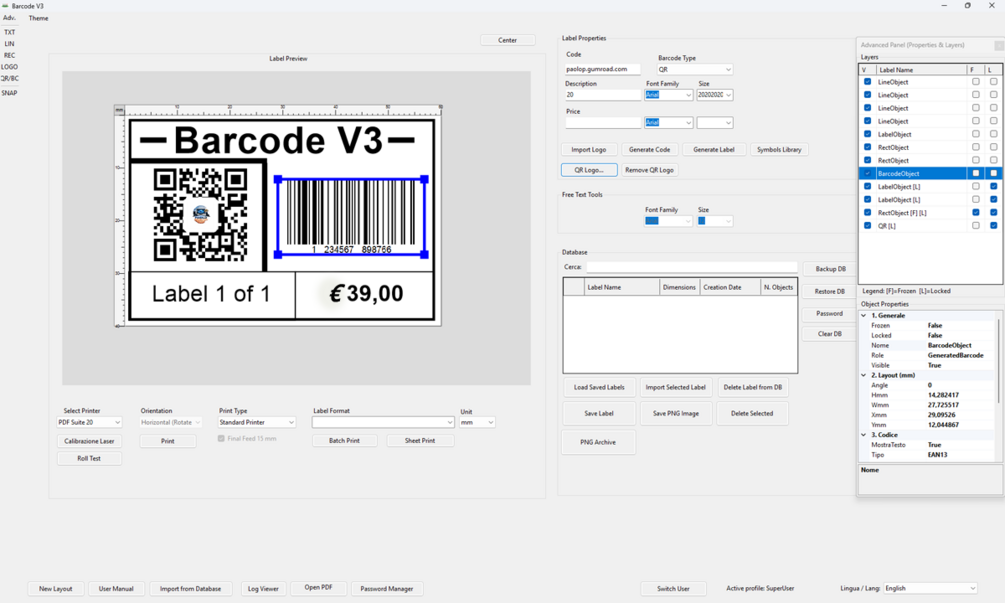Select the TXT tool in left sidebar
1005x603 pixels.
point(10,32)
